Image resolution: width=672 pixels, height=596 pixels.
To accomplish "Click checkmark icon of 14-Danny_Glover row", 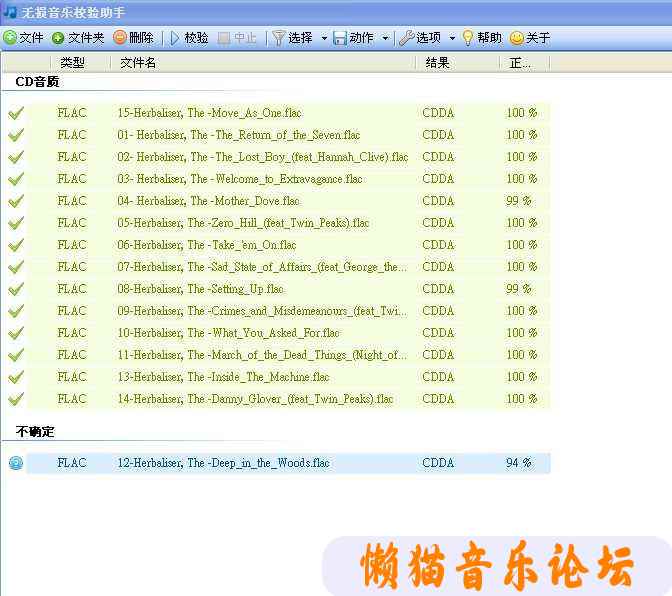I will coord(16,399).
